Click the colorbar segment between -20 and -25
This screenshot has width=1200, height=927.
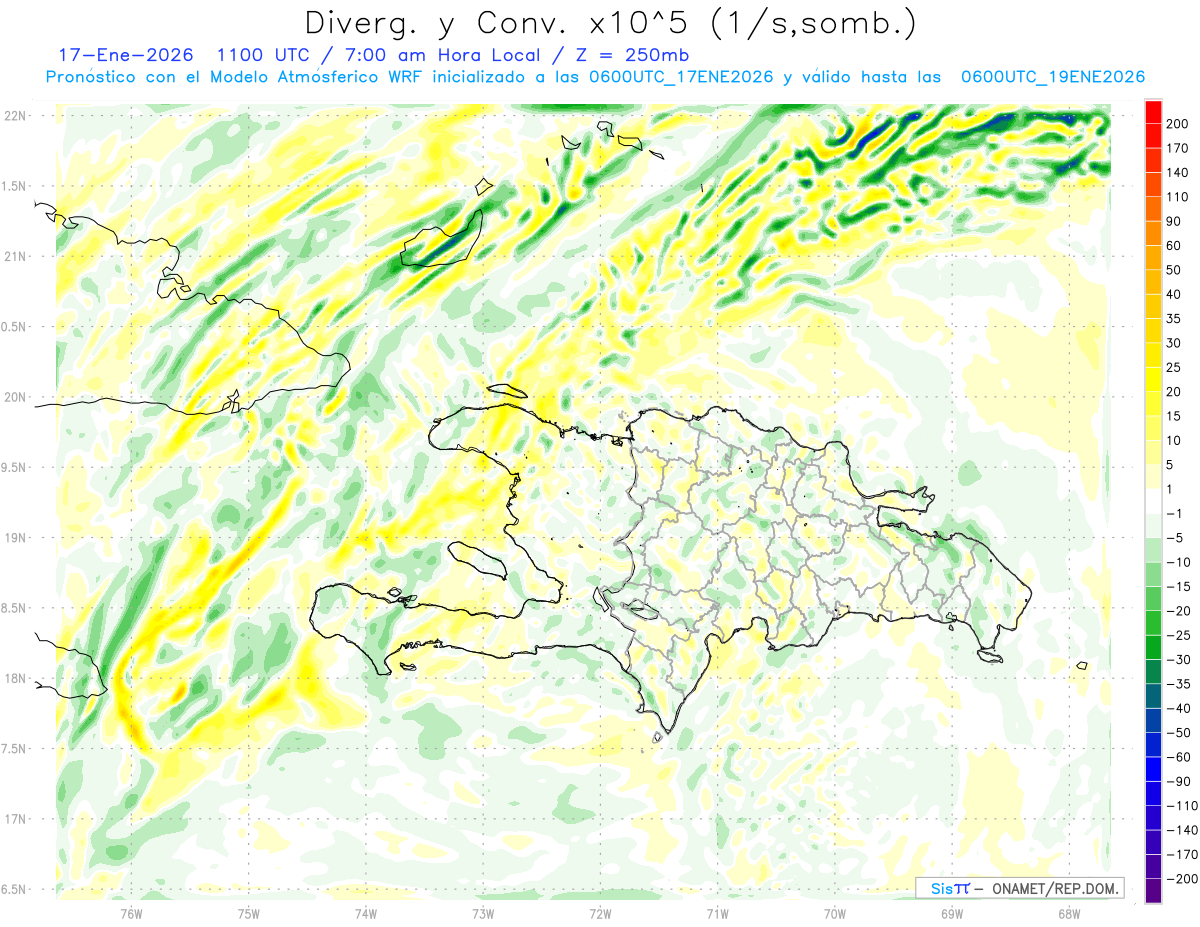click(x=1153, y=623)
